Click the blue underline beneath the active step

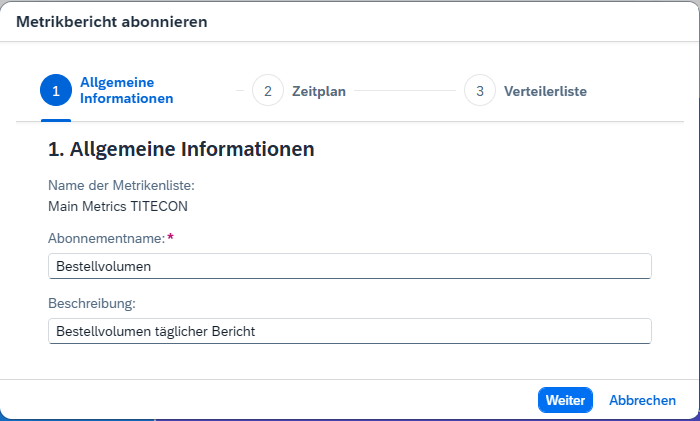click(x=56, y=120)
